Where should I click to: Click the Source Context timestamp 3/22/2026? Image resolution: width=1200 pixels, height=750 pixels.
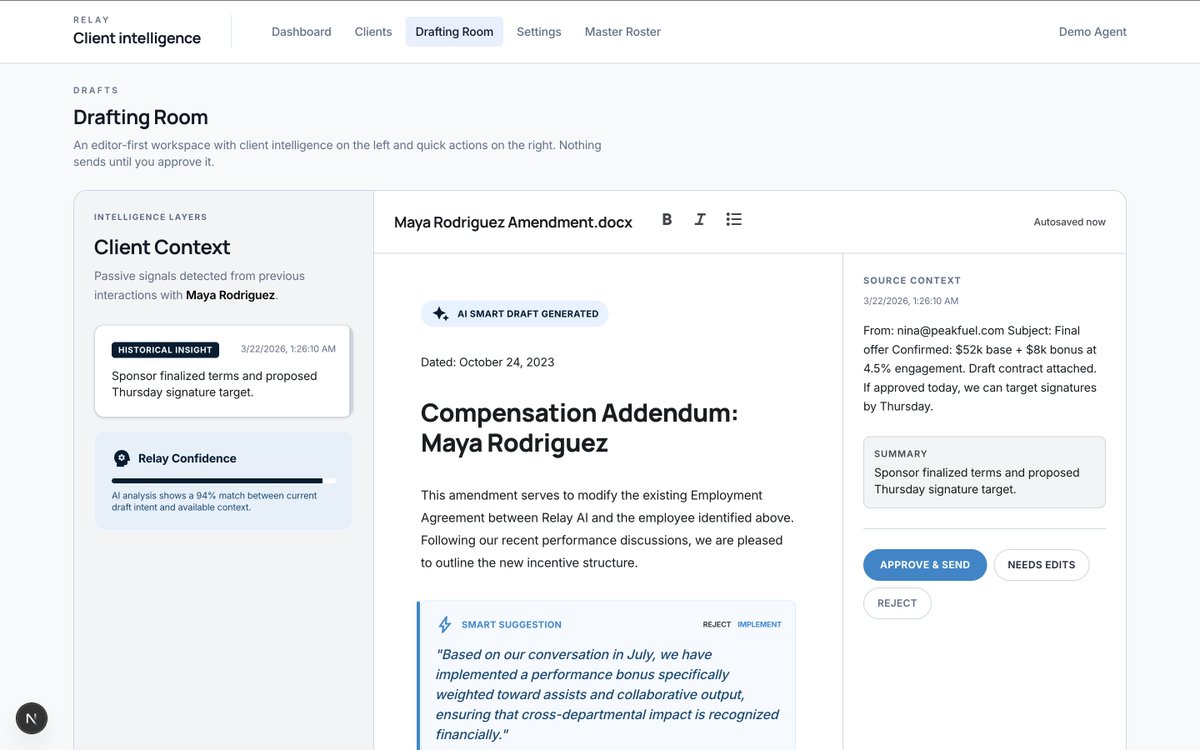pyautogui.click(x=911, y=300)
